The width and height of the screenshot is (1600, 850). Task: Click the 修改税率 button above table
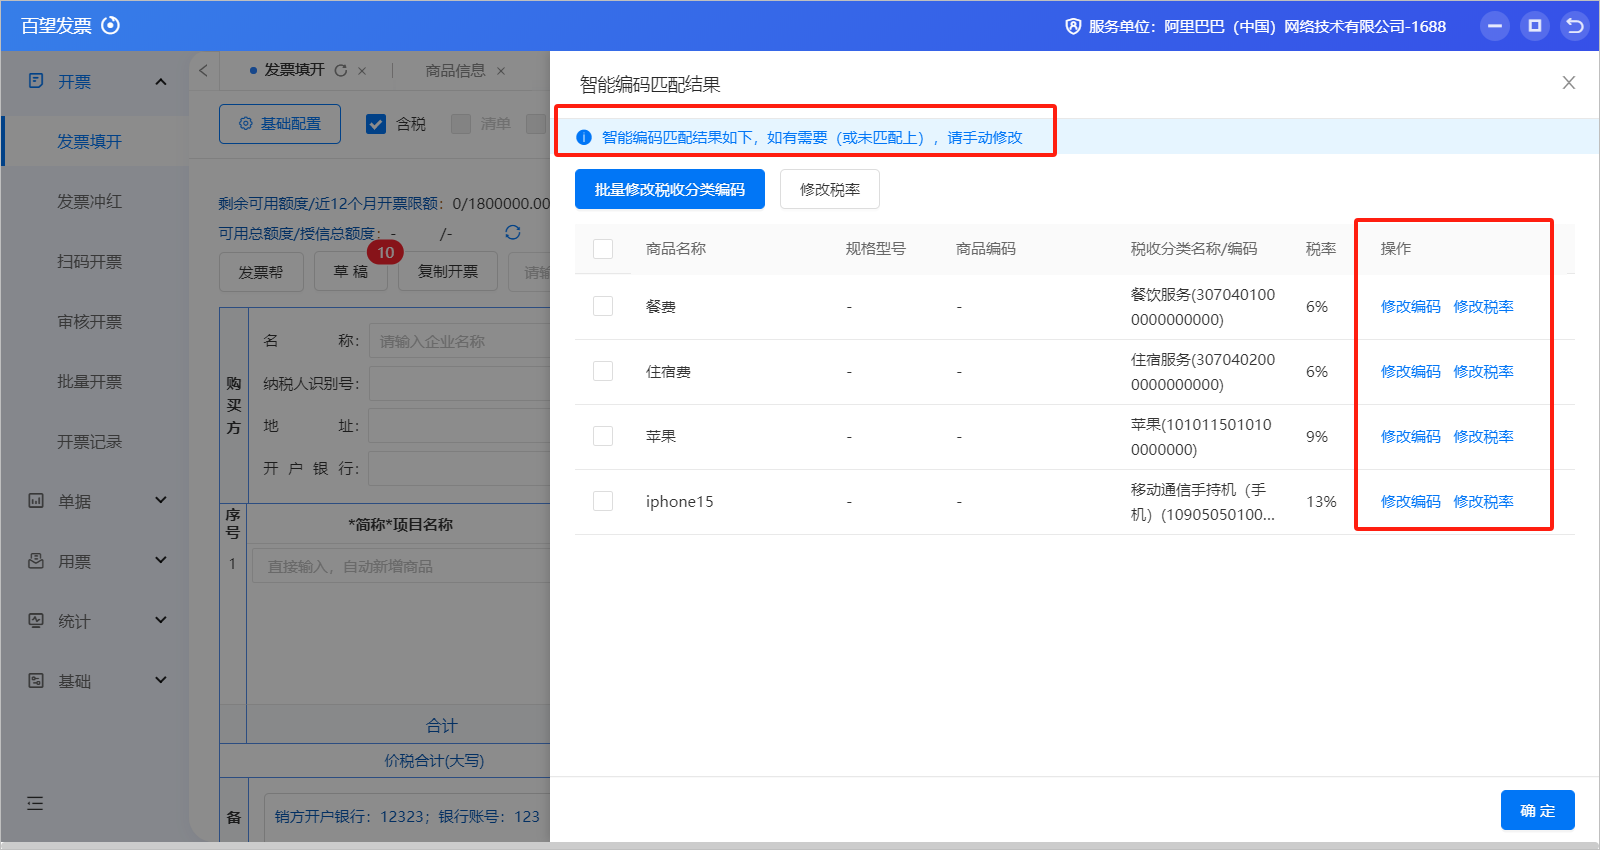tap(830, 189)
